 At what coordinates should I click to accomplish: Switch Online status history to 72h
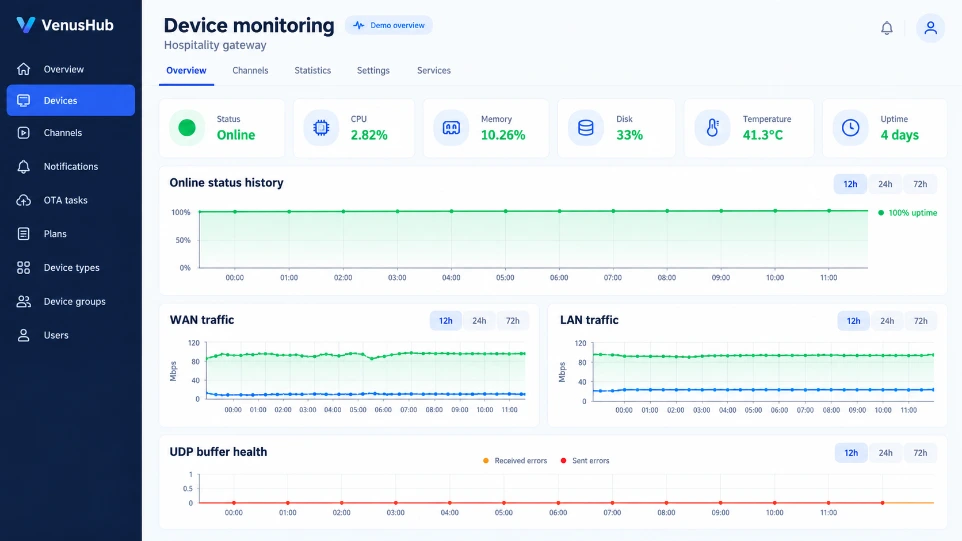tap(920, 184)
